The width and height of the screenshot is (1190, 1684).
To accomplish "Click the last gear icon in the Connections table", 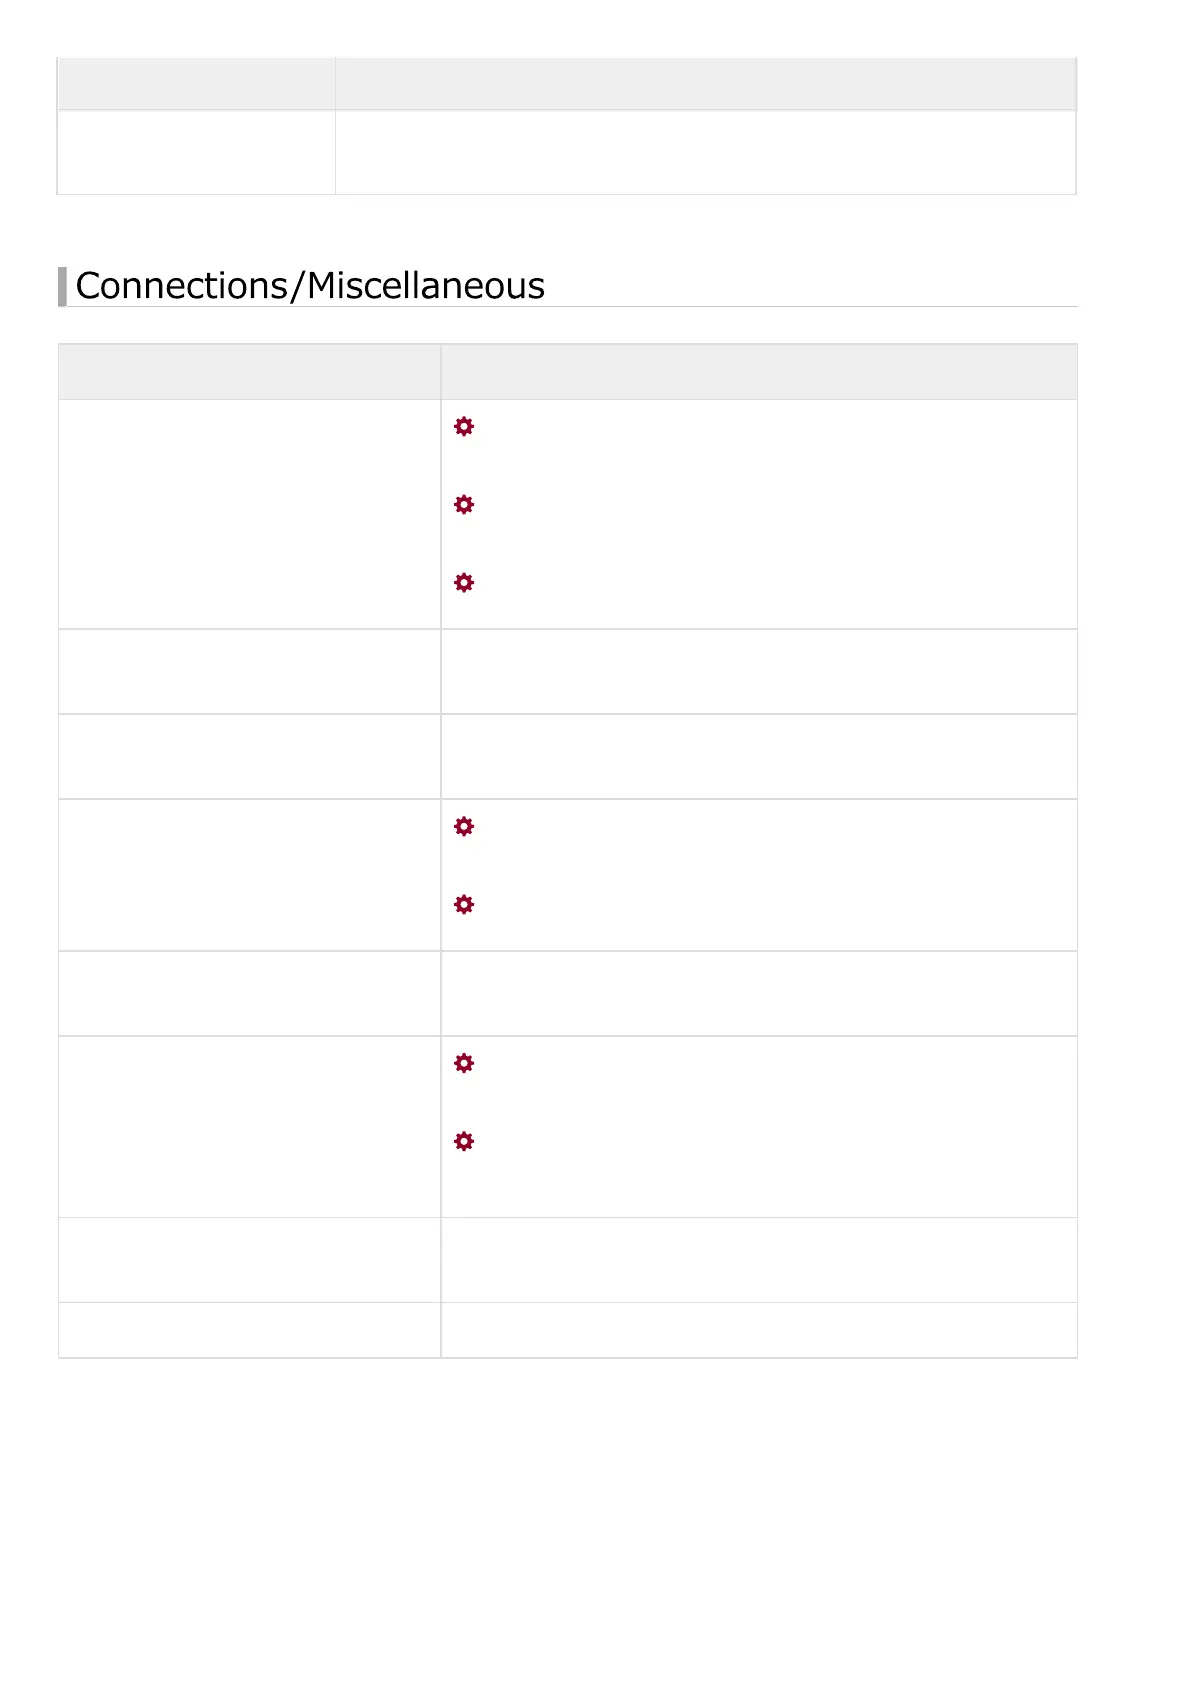I will pos(464,1141).
